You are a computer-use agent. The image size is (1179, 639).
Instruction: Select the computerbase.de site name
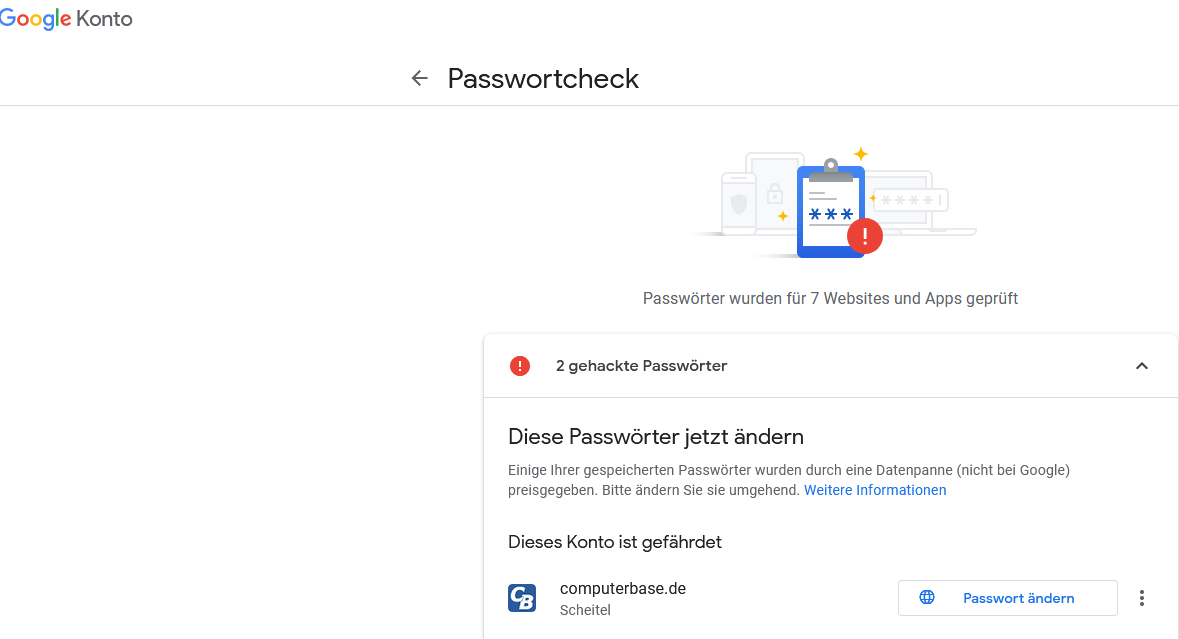623,588
